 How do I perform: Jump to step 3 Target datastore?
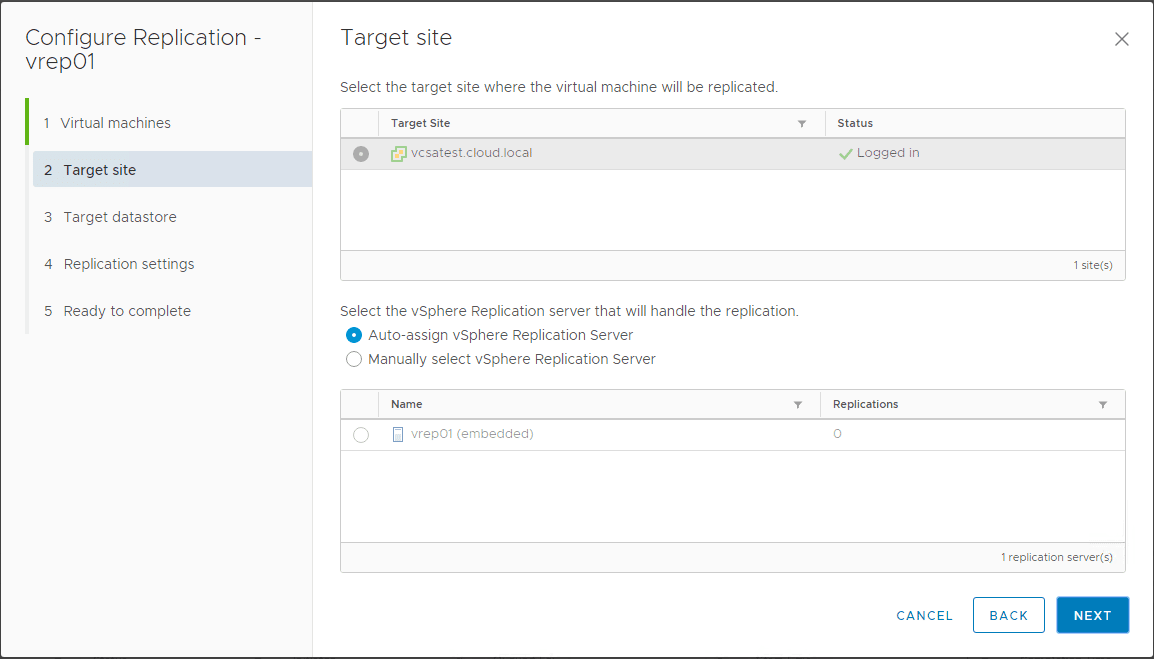(x=119, y=217)
